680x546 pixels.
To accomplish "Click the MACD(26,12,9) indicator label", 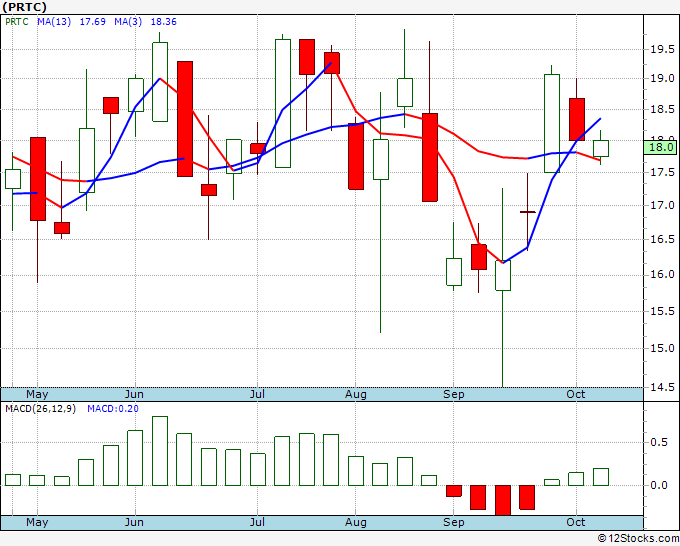I will click(40, 409).
